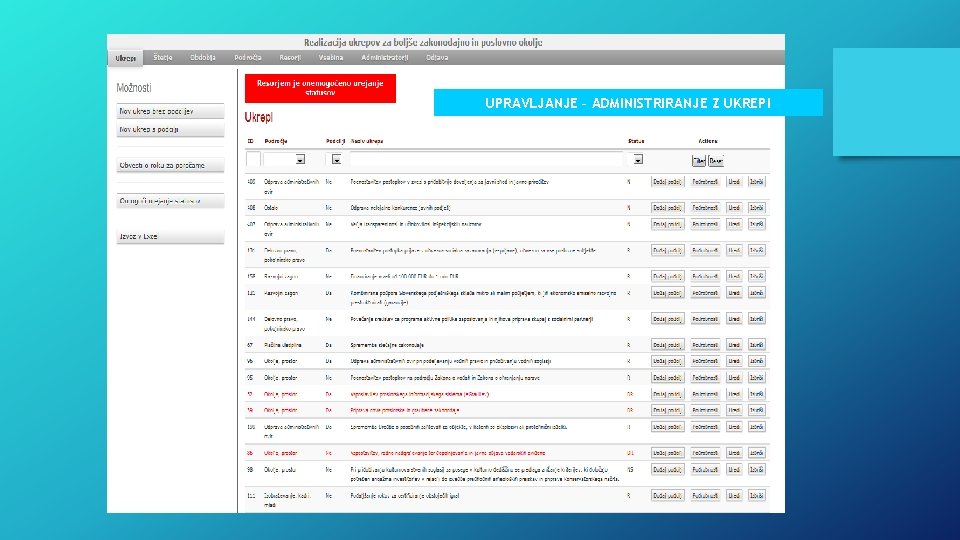Focus the ID filter input field

click(x=253, y=159)
